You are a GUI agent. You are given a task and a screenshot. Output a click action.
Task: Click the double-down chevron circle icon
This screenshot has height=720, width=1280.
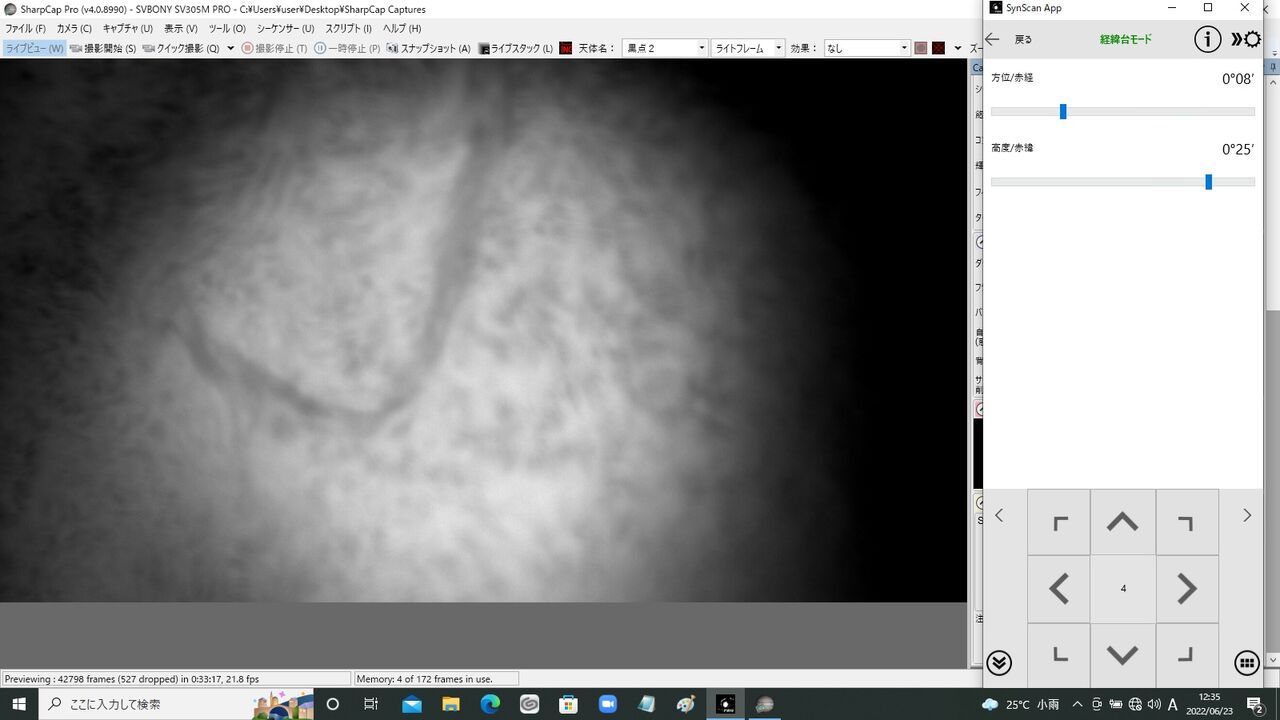click(x=999, y=662)
